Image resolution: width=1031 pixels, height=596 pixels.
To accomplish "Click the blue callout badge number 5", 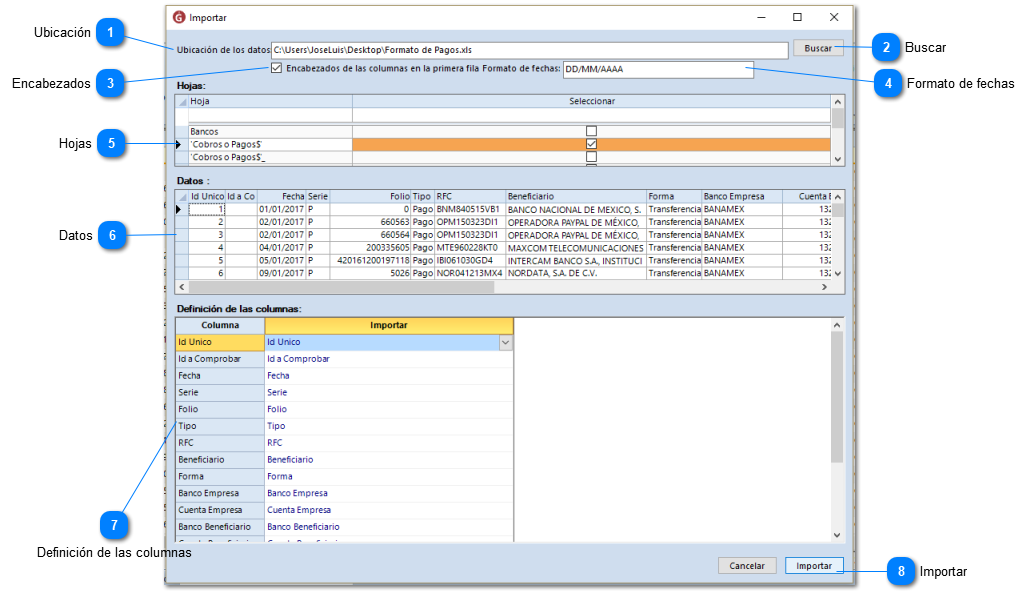I will pos(110,144).
